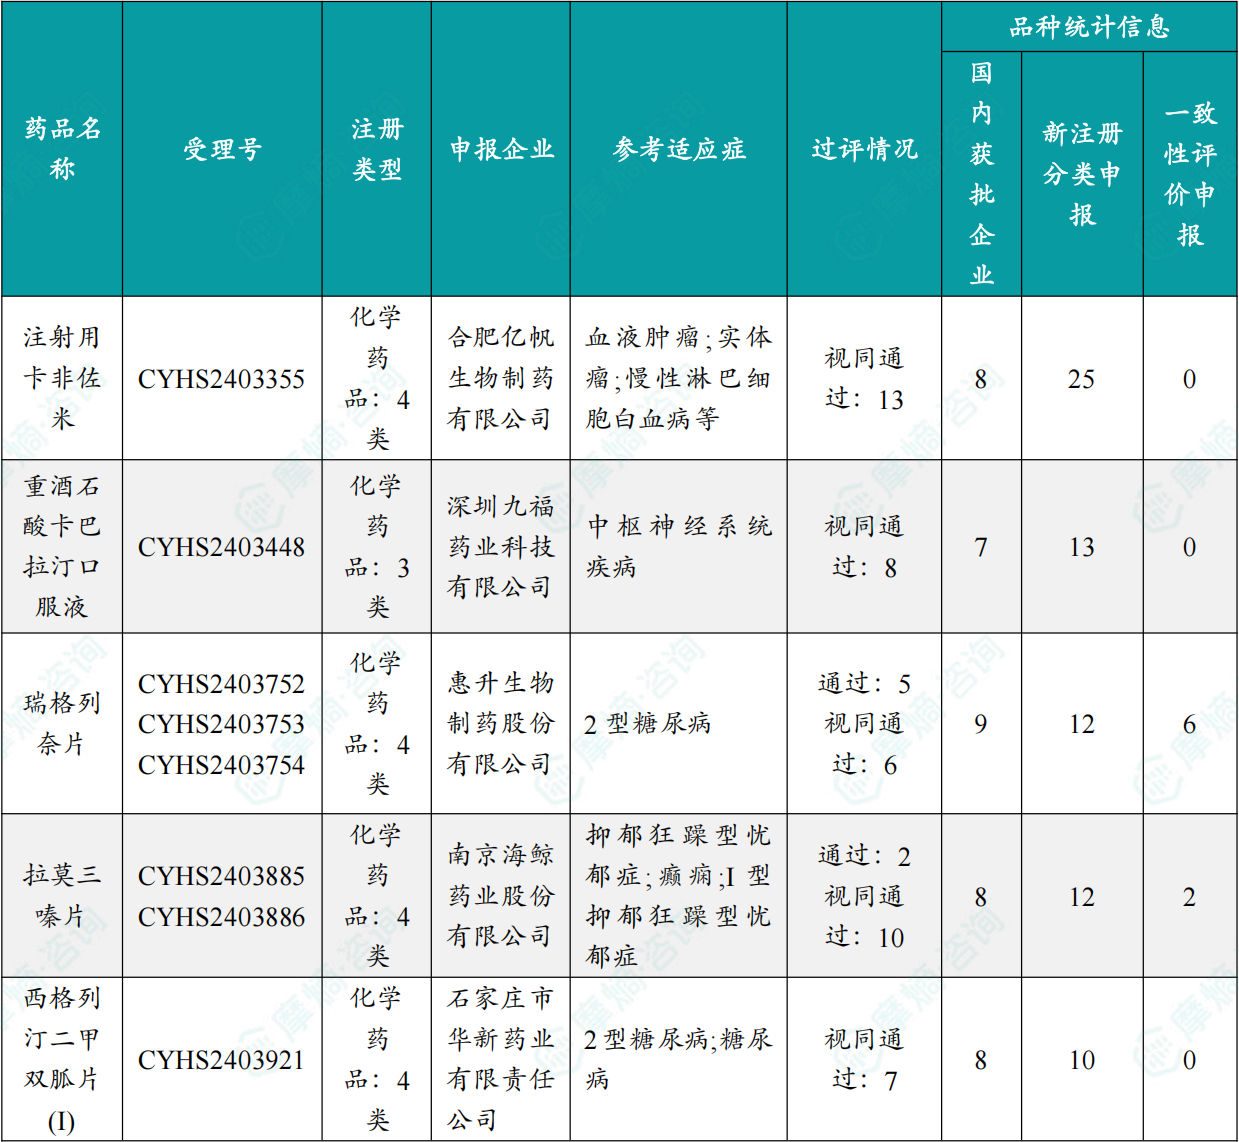Click the indication 中枢神经系统疾病
This screenshot has width=1239, height=1142.
tap(679, 546)
